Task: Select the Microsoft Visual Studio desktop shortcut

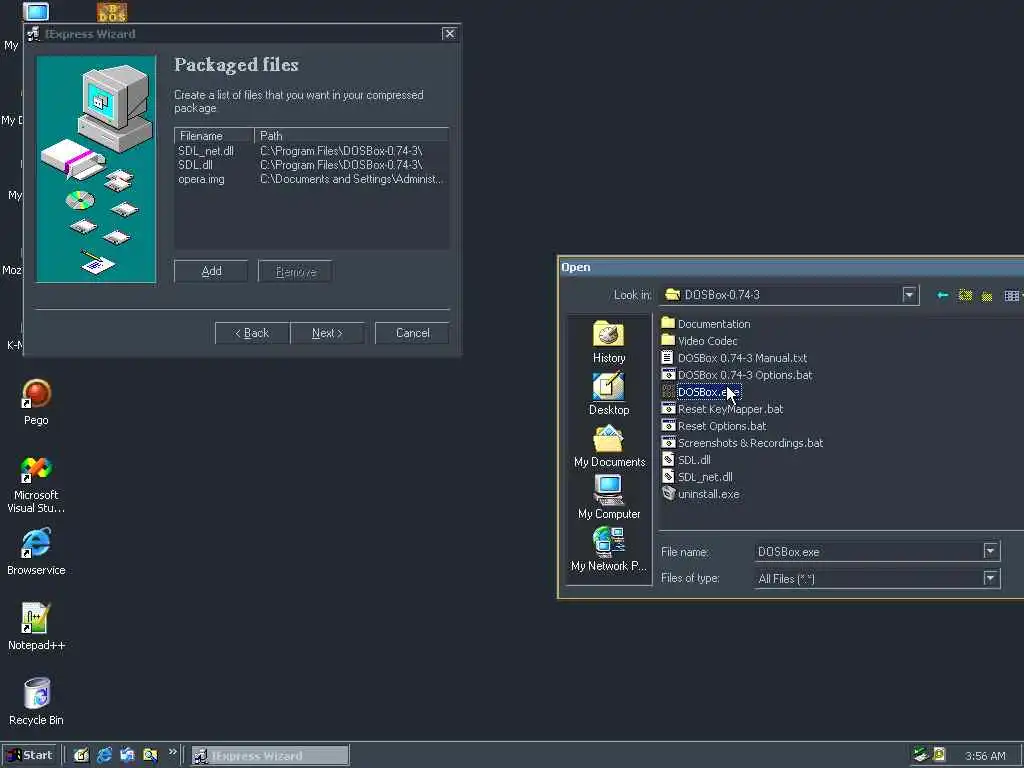Action: (36, 484)
